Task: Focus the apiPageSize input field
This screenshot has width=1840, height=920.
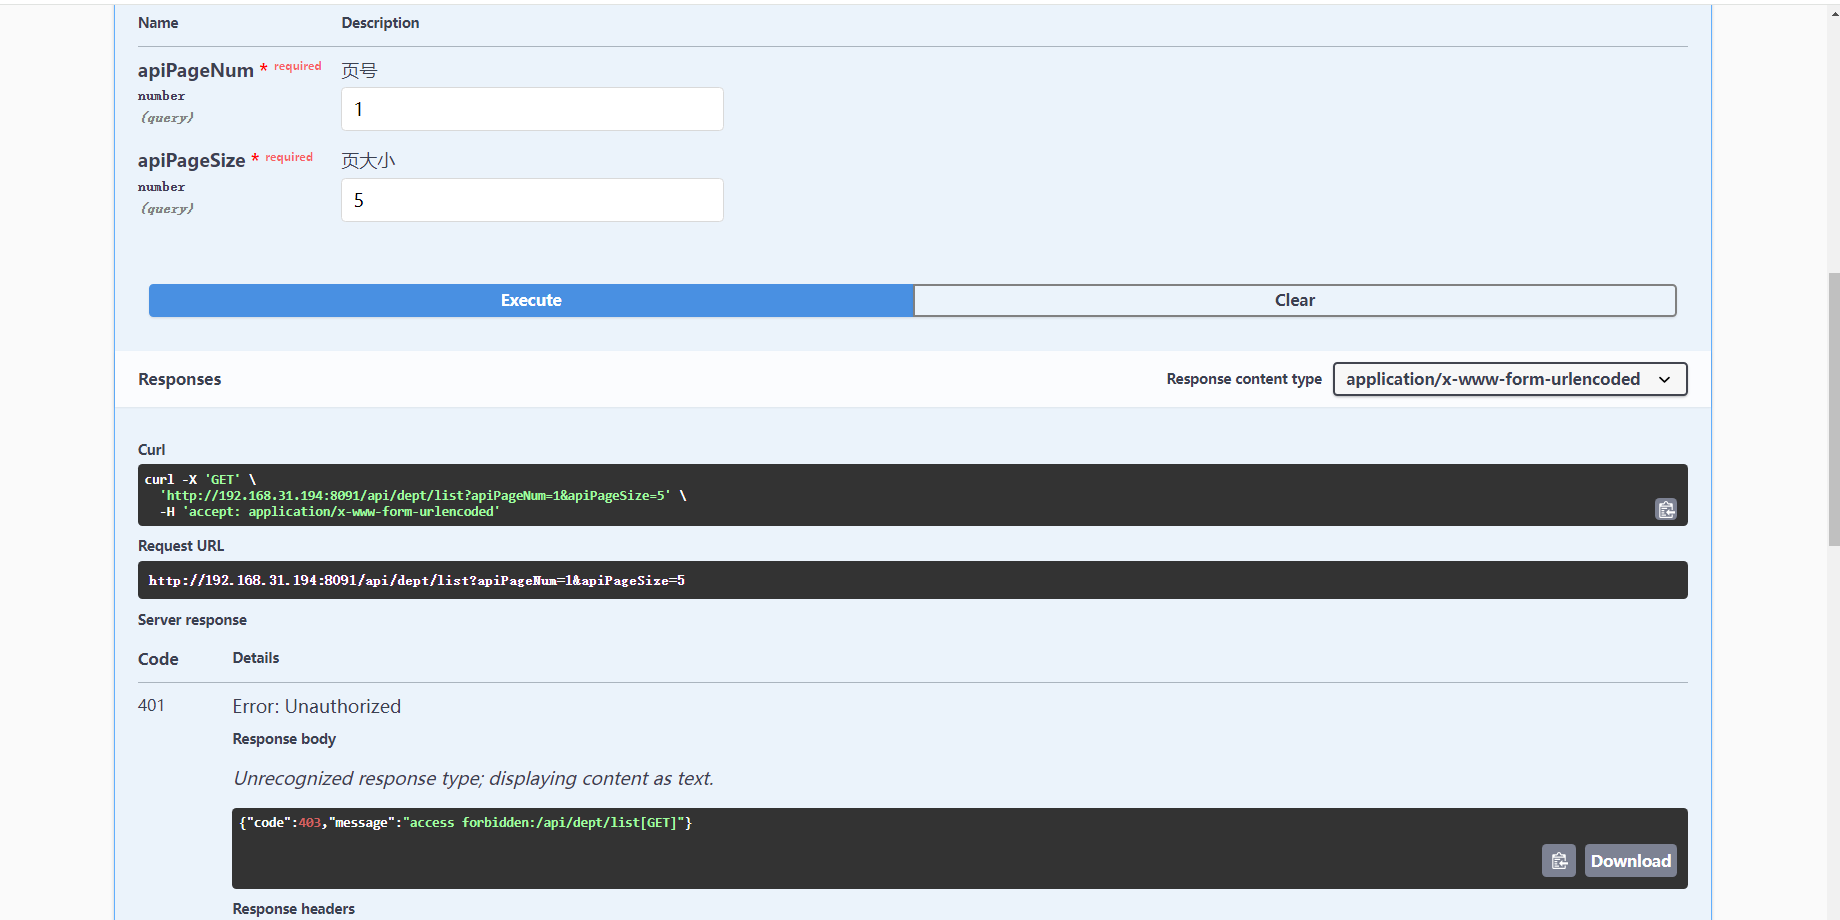Action: (x=532, y=200)
